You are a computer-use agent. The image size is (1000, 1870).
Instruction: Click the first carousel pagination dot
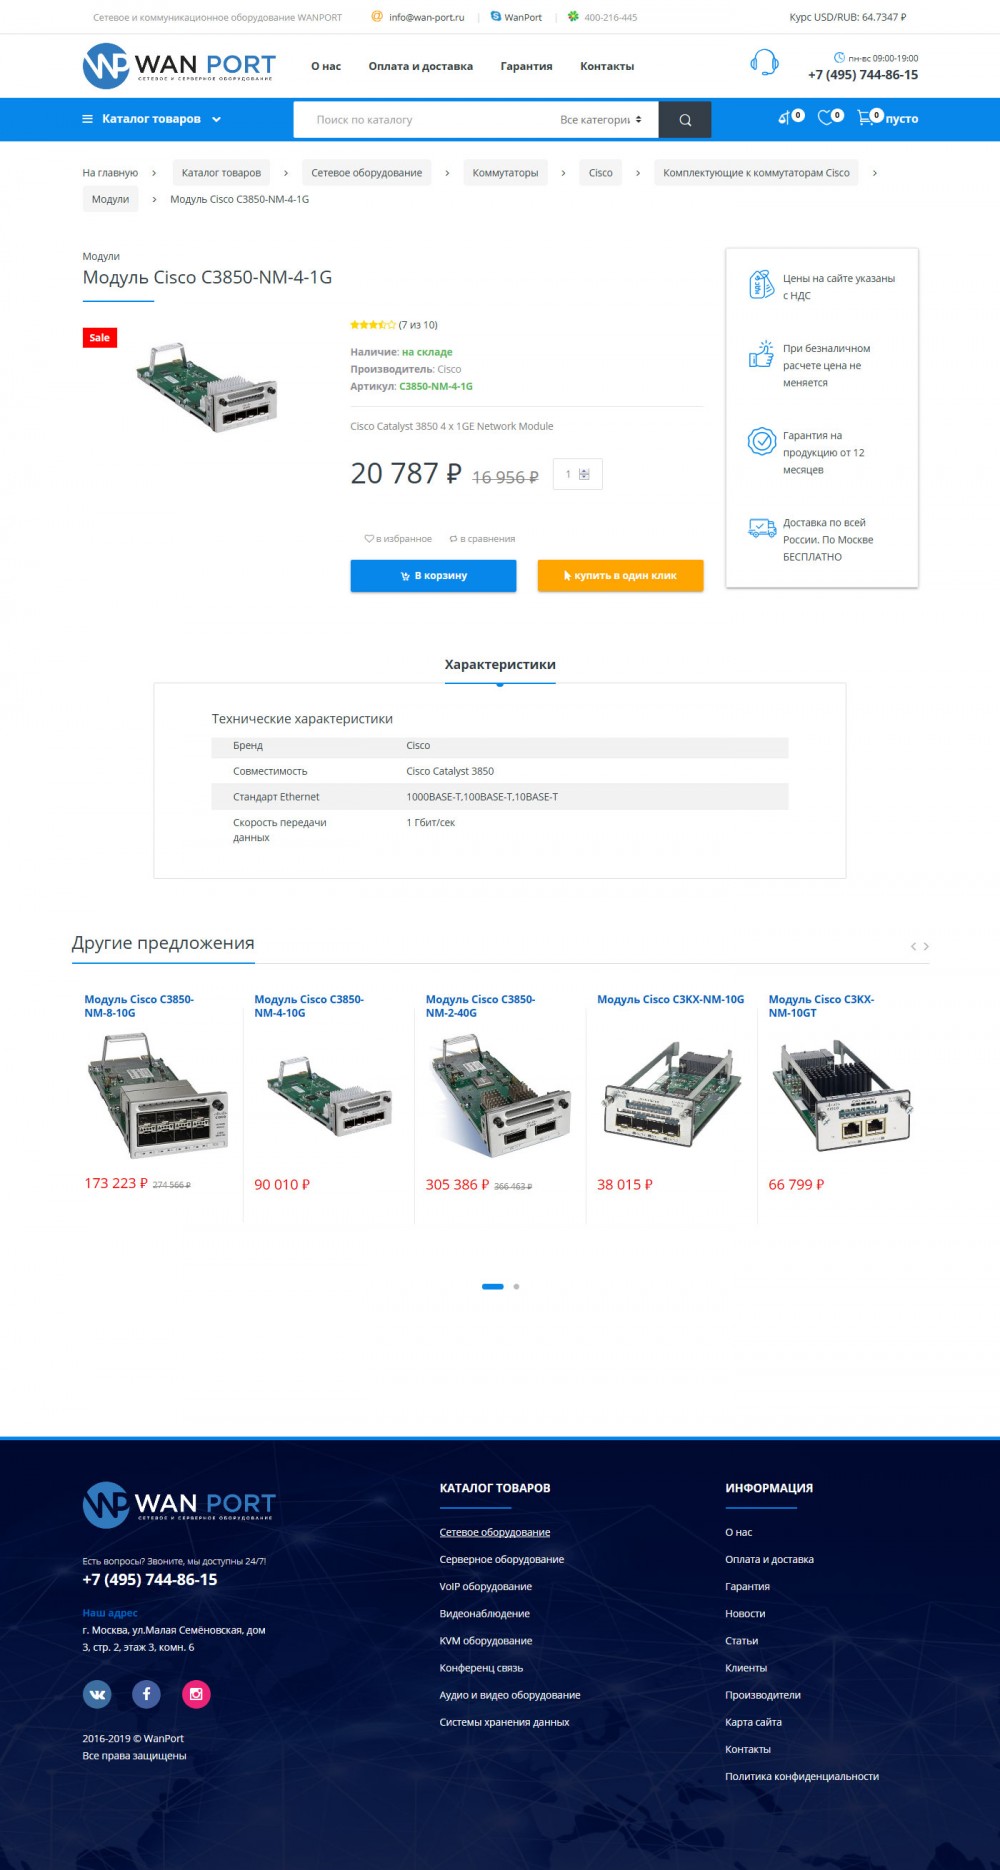click(493, 1287)
